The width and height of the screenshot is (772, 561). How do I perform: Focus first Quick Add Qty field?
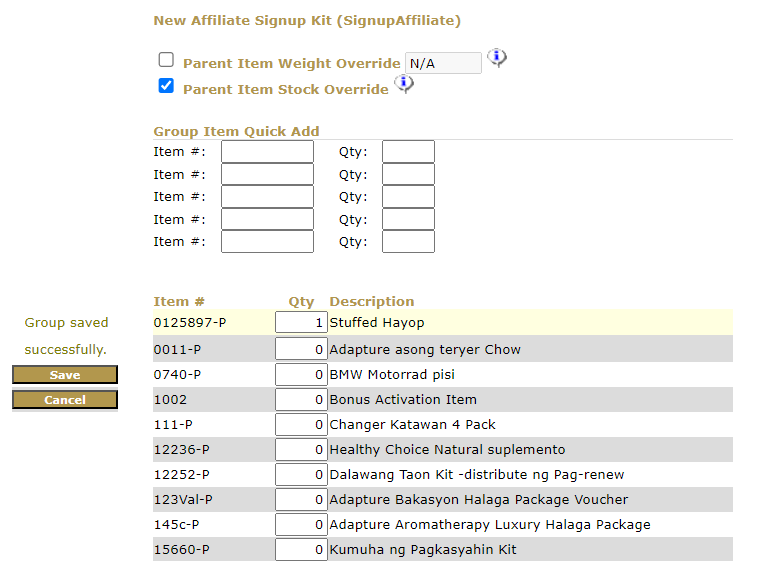tap(408, 152)
